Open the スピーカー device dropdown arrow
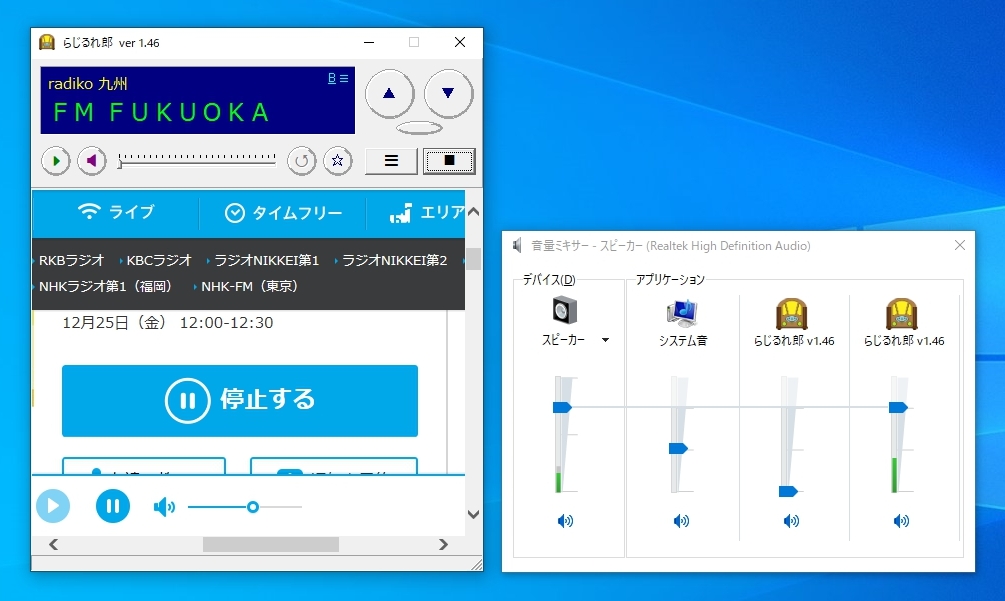 pyautogui.click(x=605, y=340)
